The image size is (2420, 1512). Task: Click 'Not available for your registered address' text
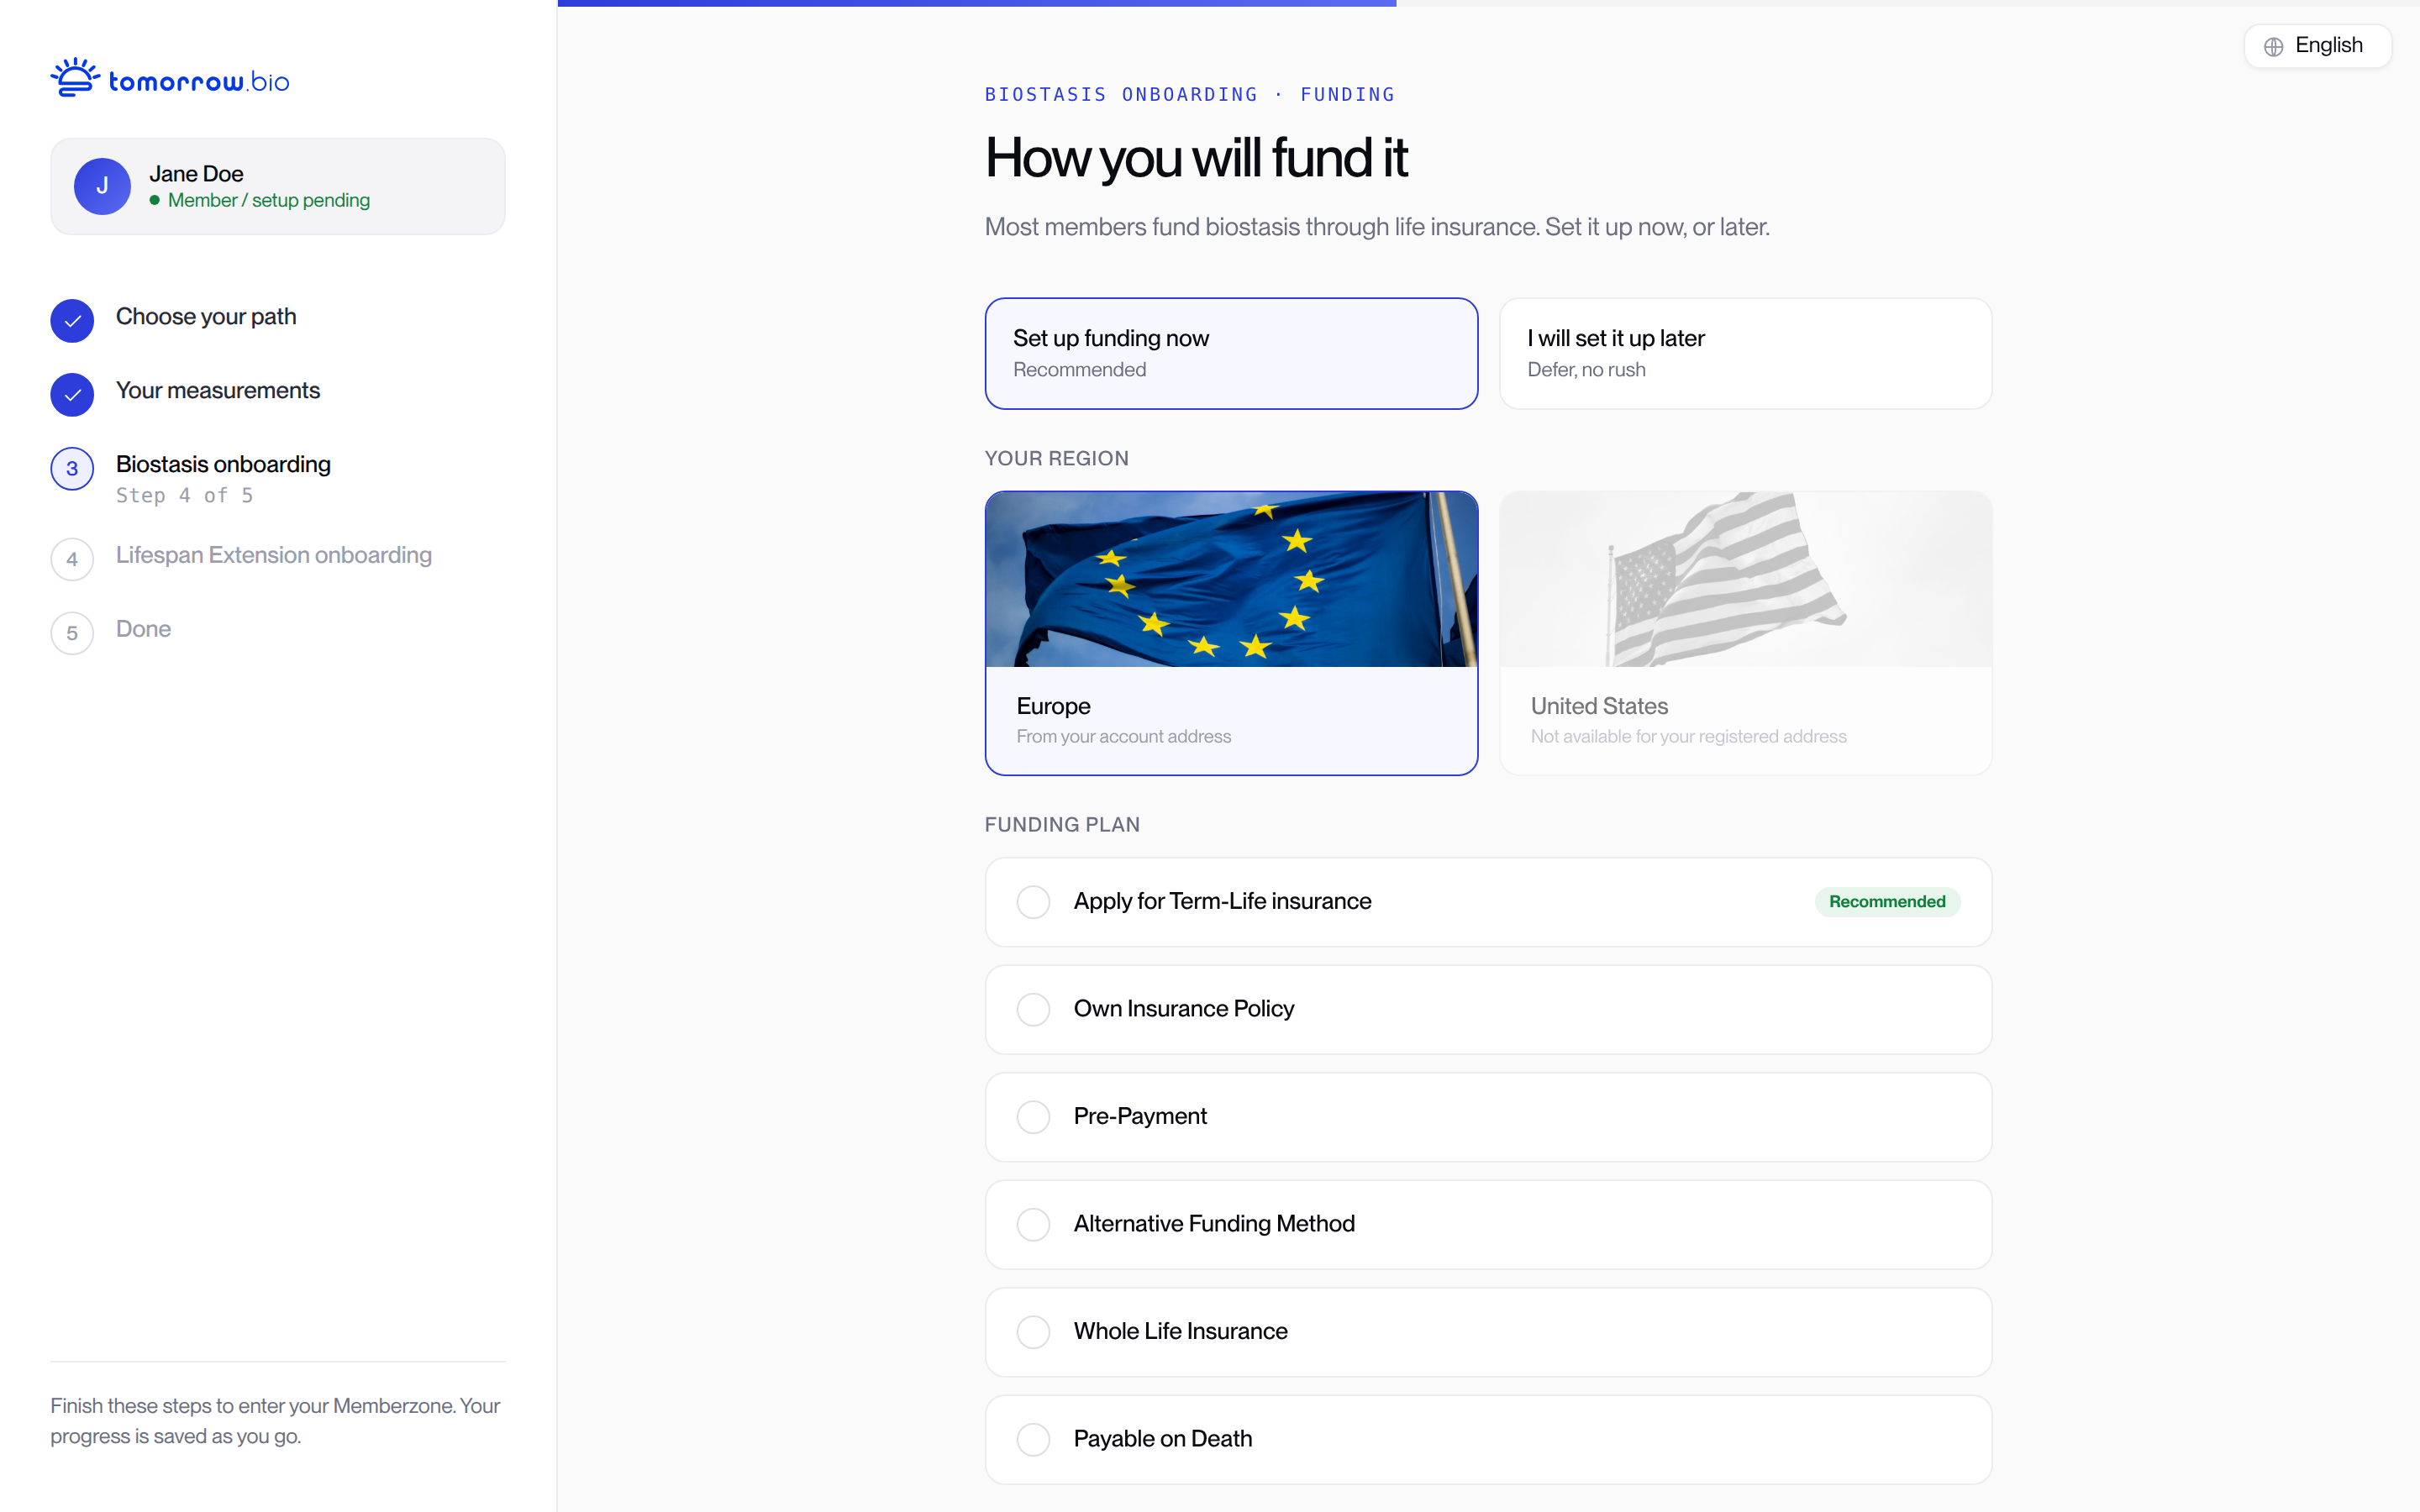[1688, 737]
